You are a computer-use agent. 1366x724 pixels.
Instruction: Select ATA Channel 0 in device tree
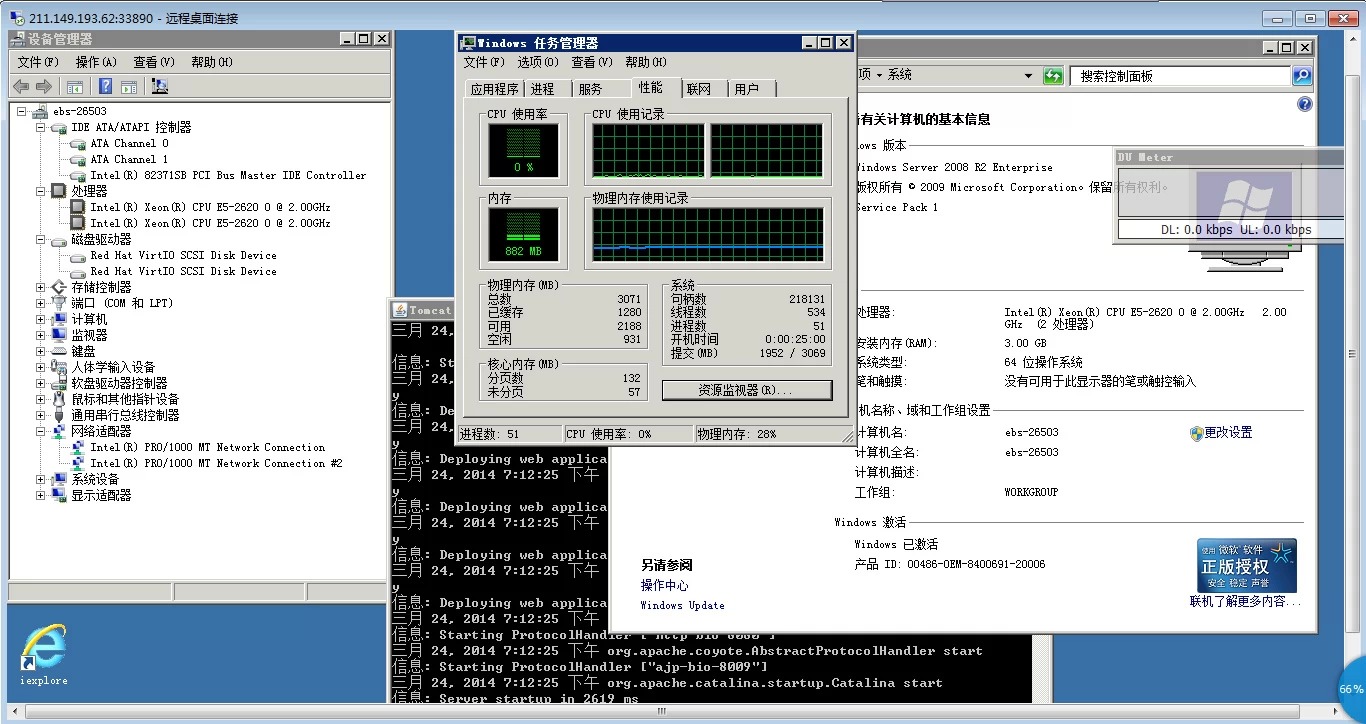(x=129, y=143)
